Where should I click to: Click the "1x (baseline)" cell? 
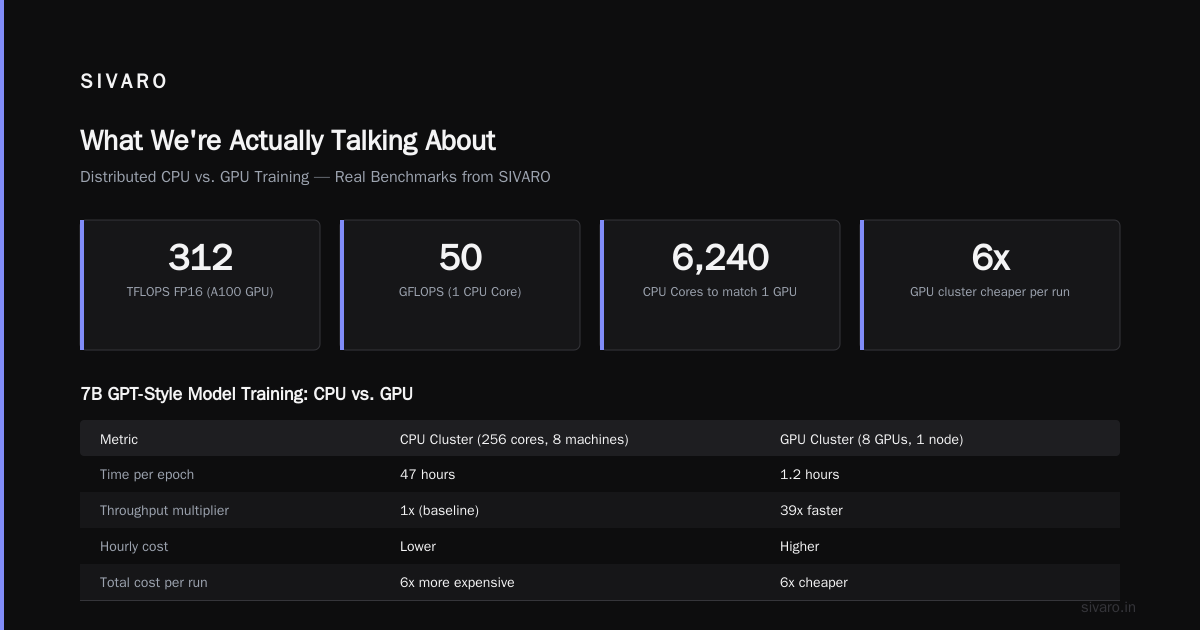(439, 511)
